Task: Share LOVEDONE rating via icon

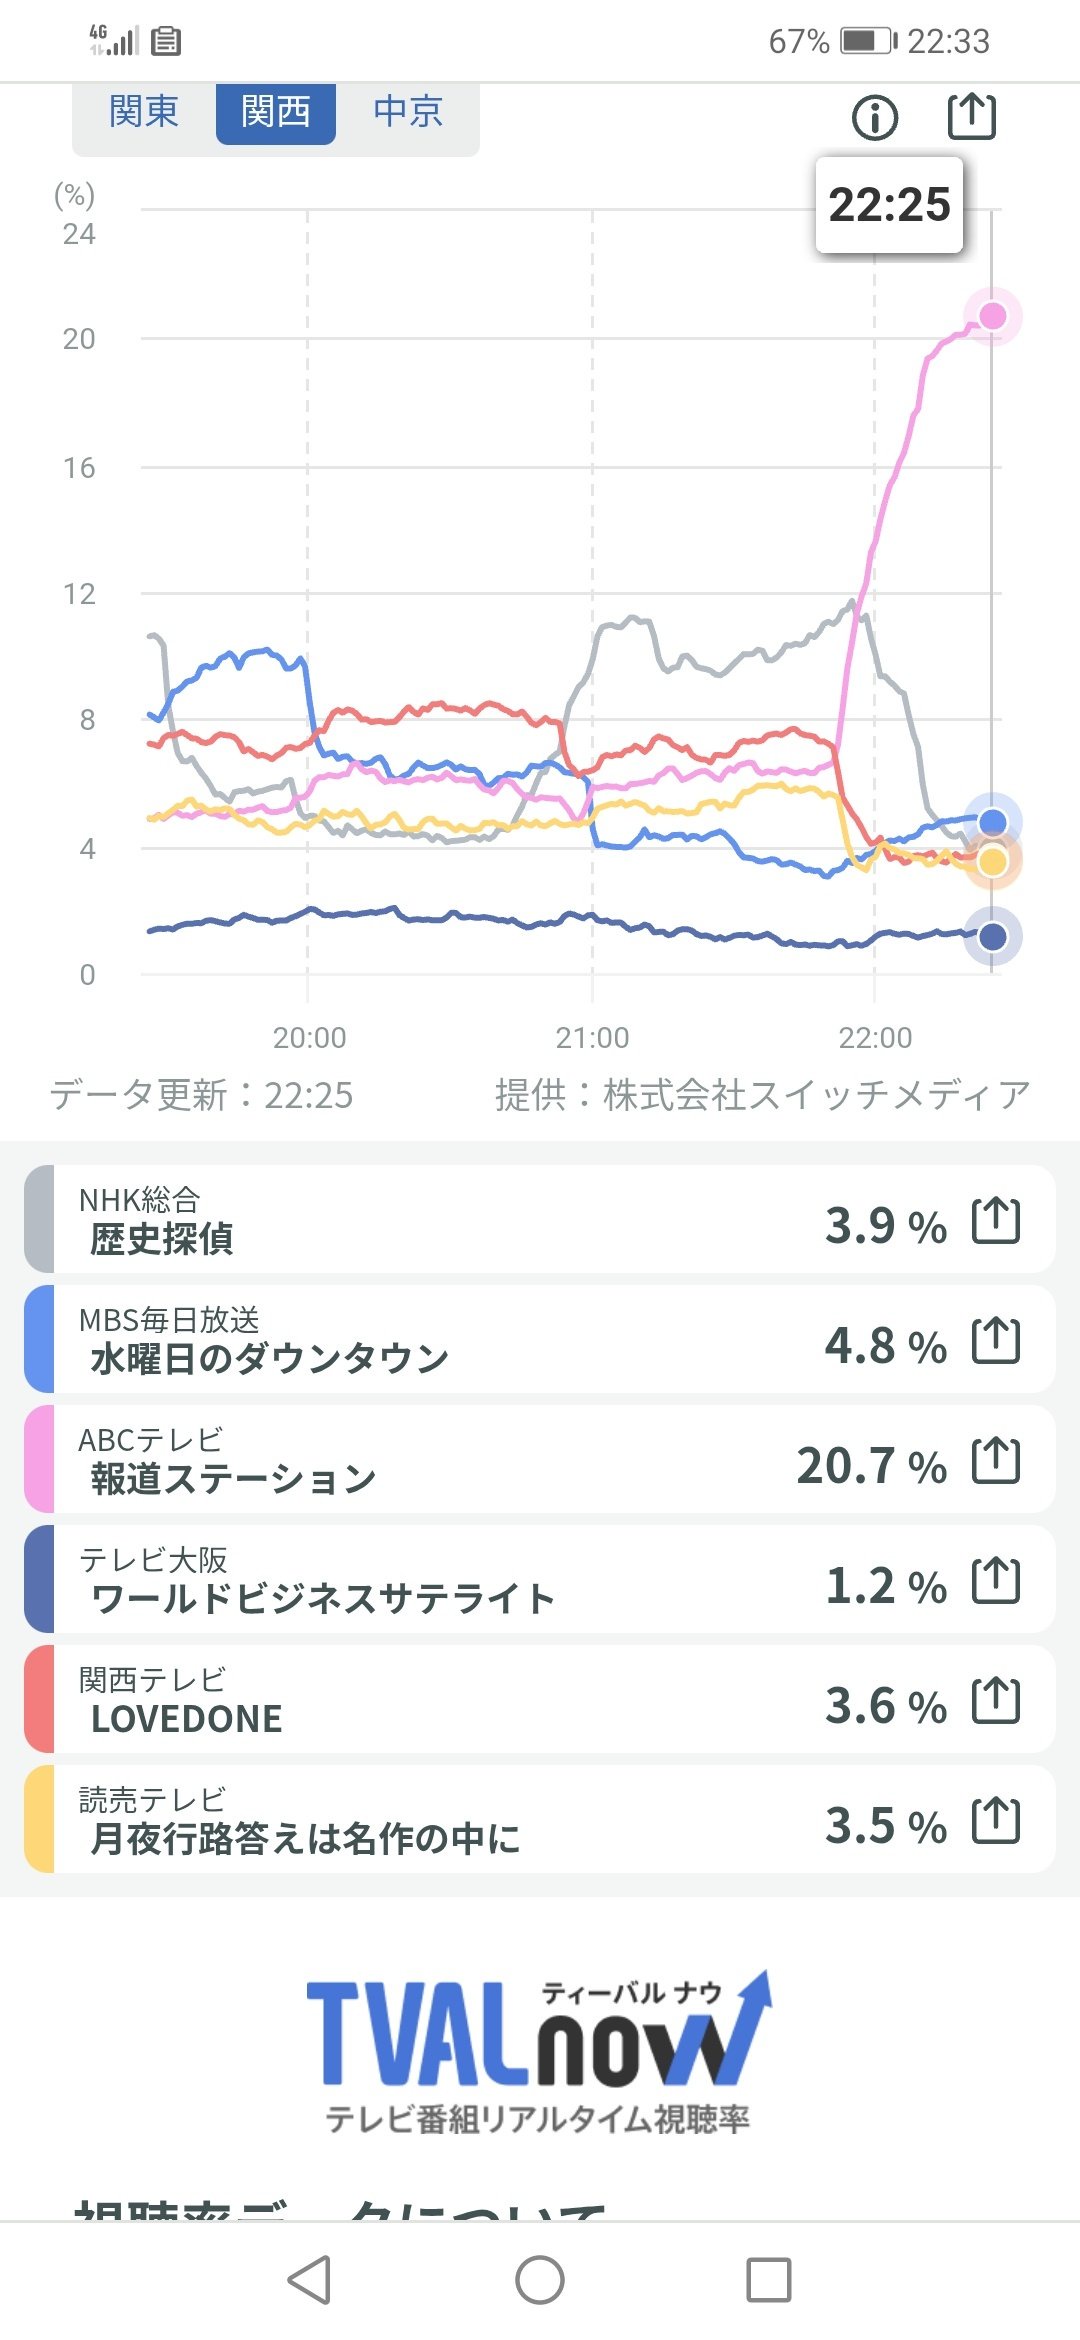Action: point(996,1701)
